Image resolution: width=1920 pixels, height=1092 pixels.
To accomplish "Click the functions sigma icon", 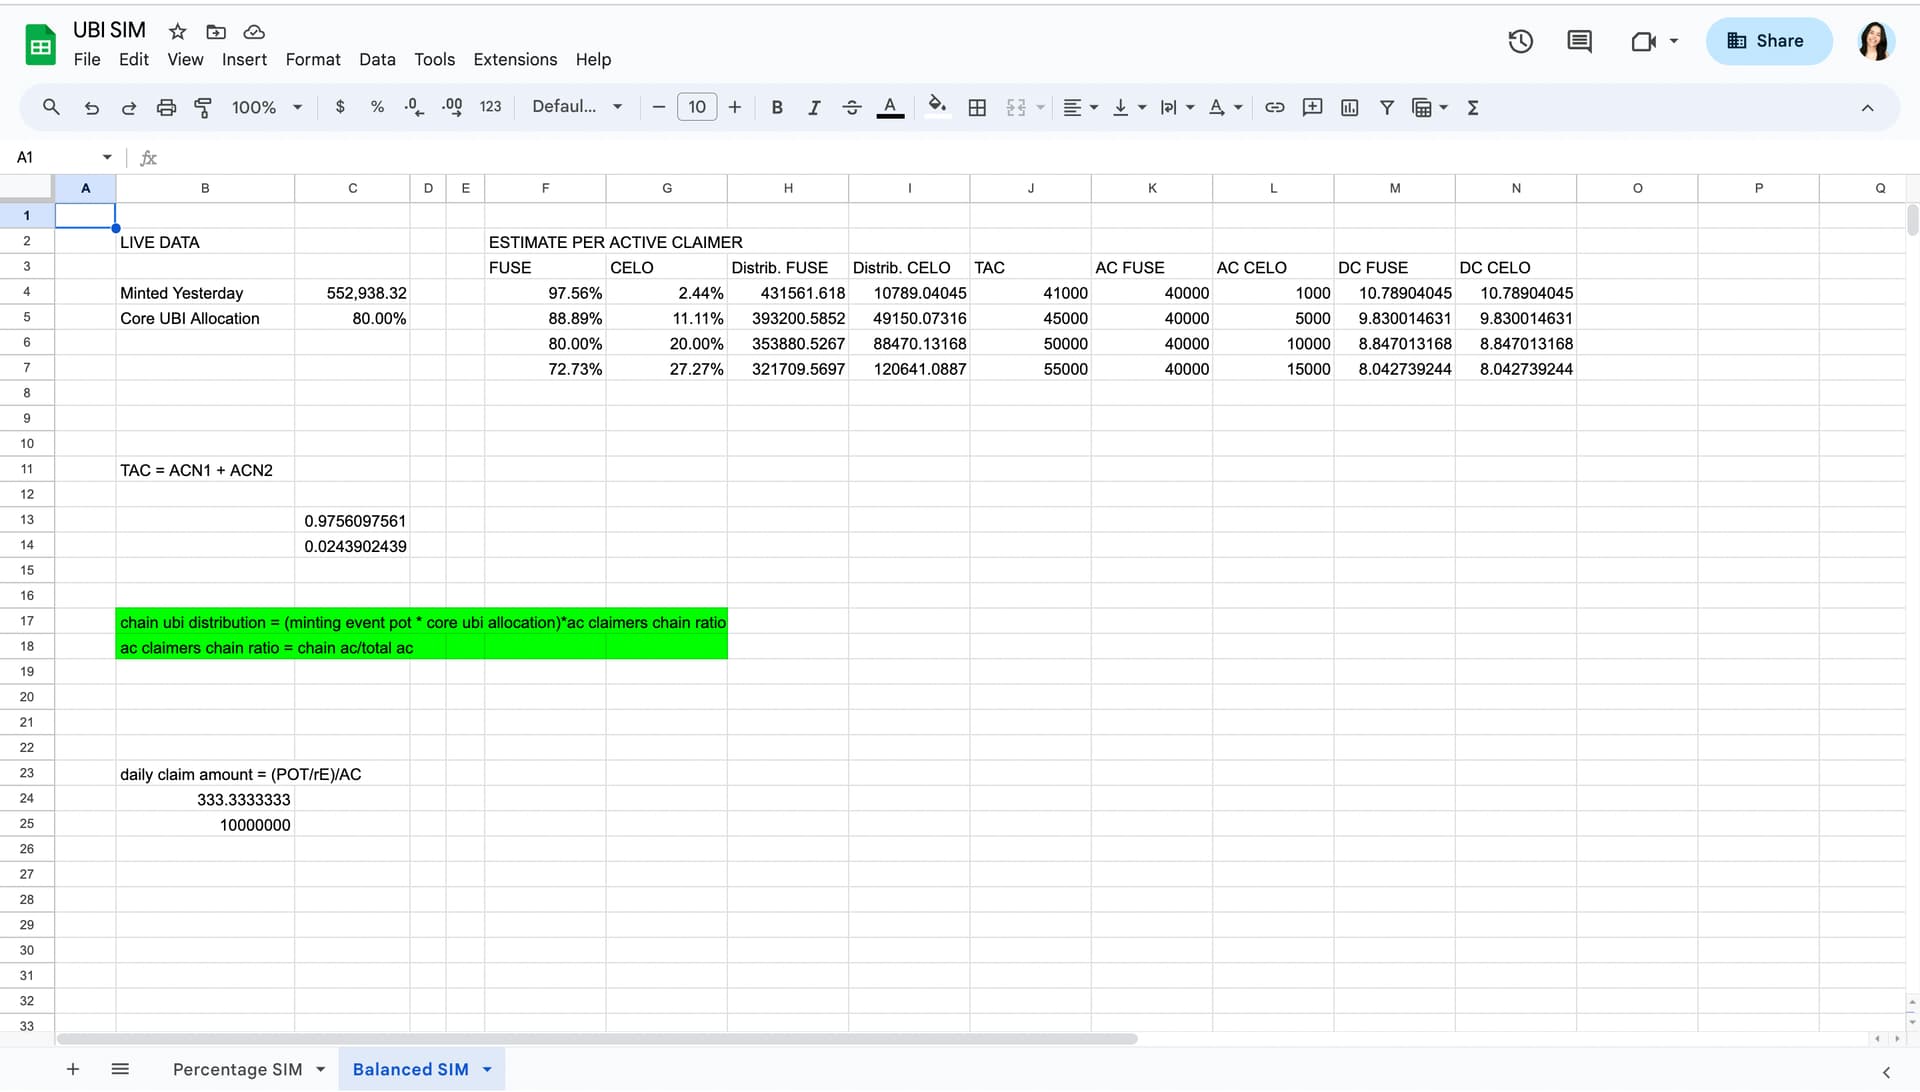I will click(1472, 107).
